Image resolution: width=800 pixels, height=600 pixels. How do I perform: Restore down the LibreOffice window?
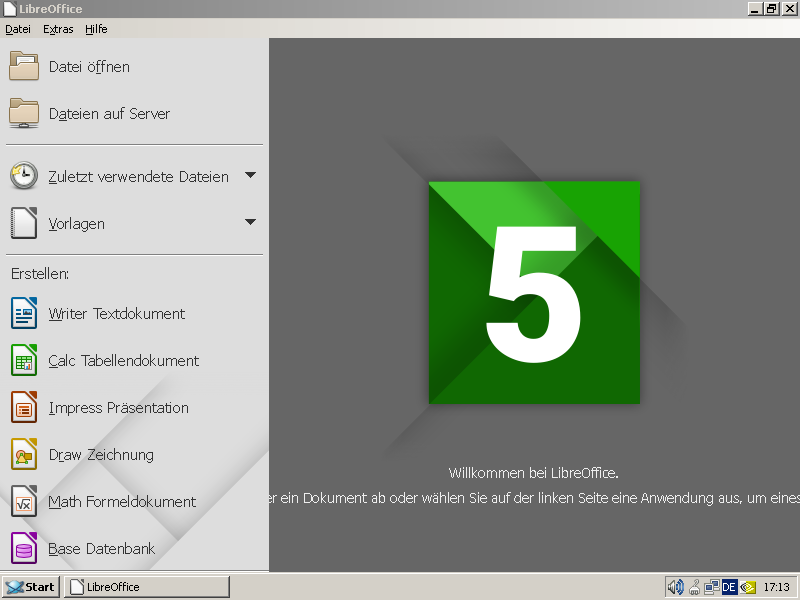771,9
